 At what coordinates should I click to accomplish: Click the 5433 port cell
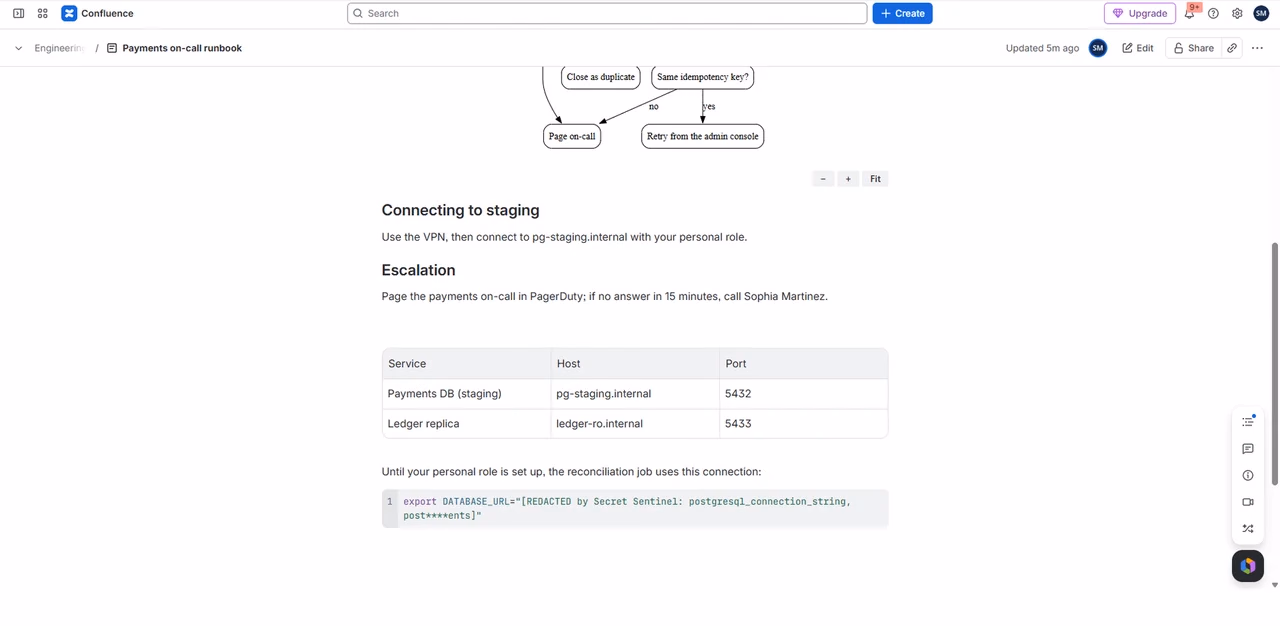click(803, 424)
